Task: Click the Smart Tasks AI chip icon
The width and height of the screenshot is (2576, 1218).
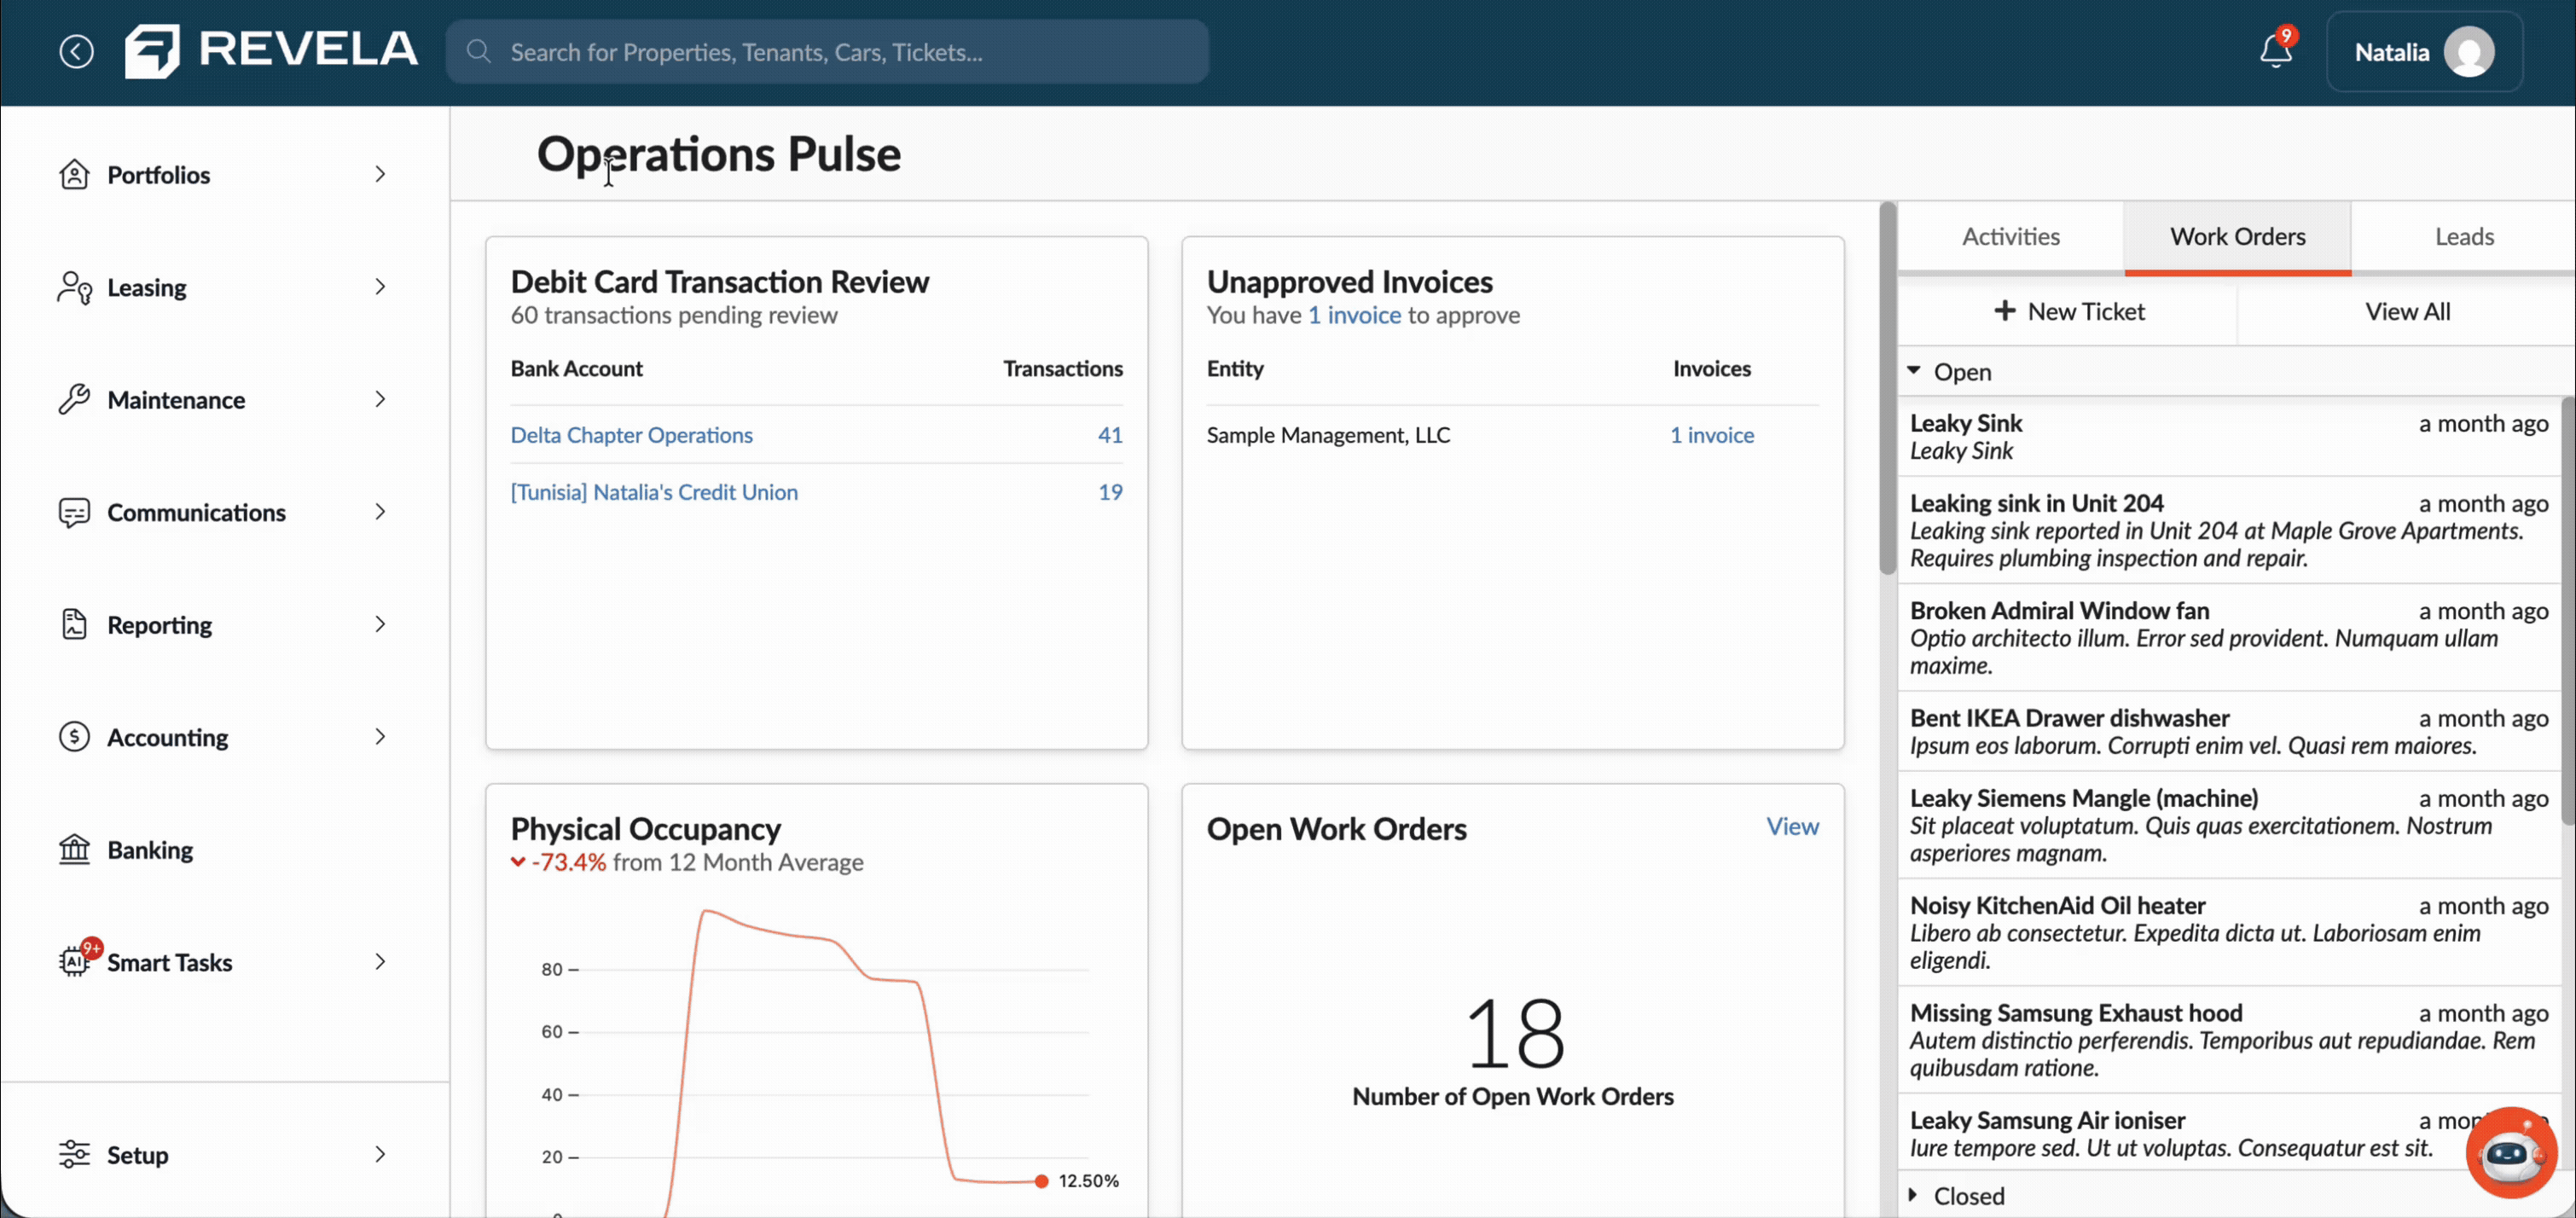Action: coord(74,961)
